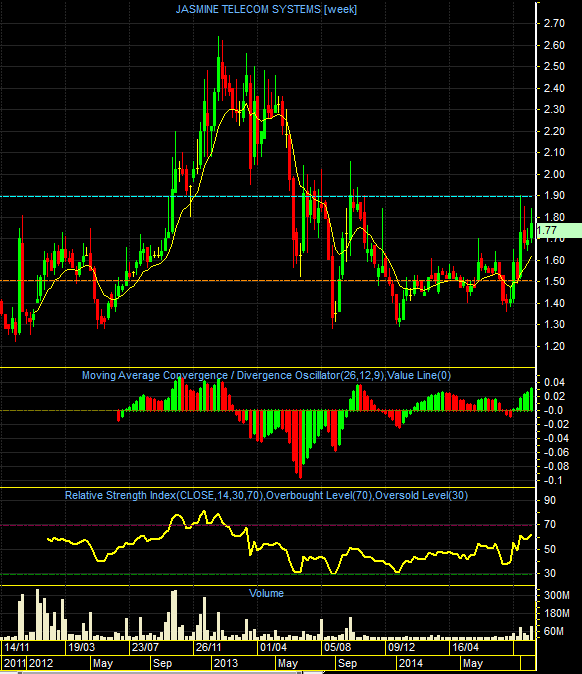Click the 09/12 date label
The width and height of the screenshot is (582, 674).
tap(401, 647)
